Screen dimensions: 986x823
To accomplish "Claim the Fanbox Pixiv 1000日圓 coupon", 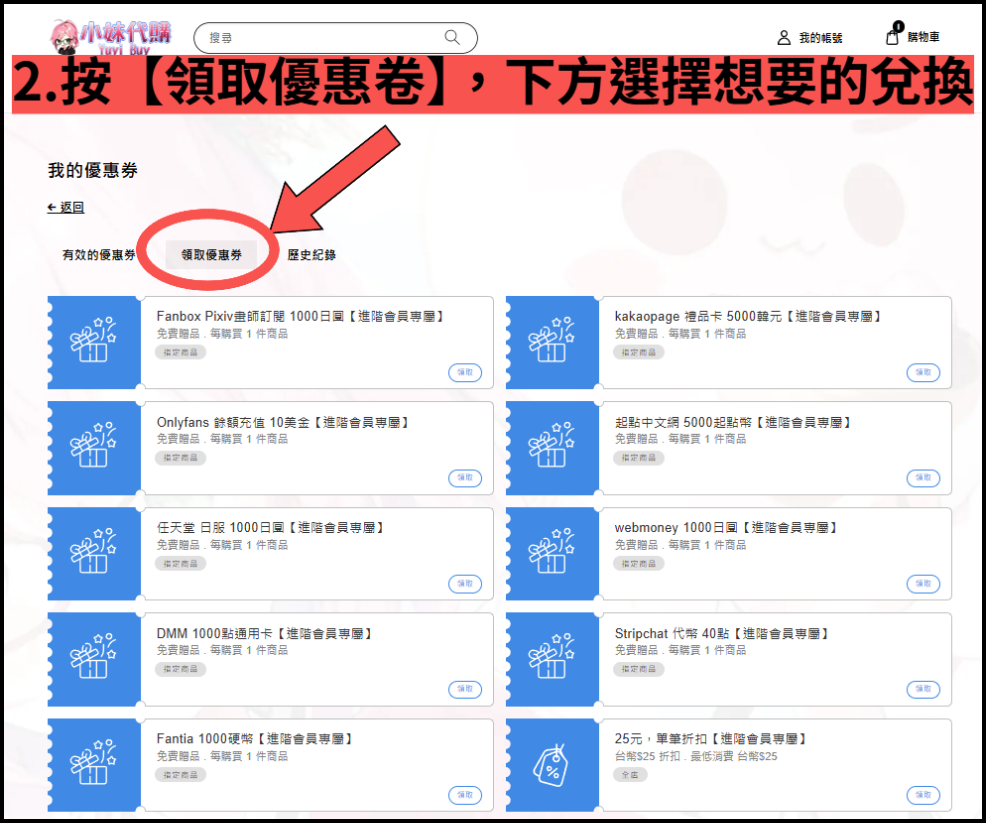I will tap(465, 373).
